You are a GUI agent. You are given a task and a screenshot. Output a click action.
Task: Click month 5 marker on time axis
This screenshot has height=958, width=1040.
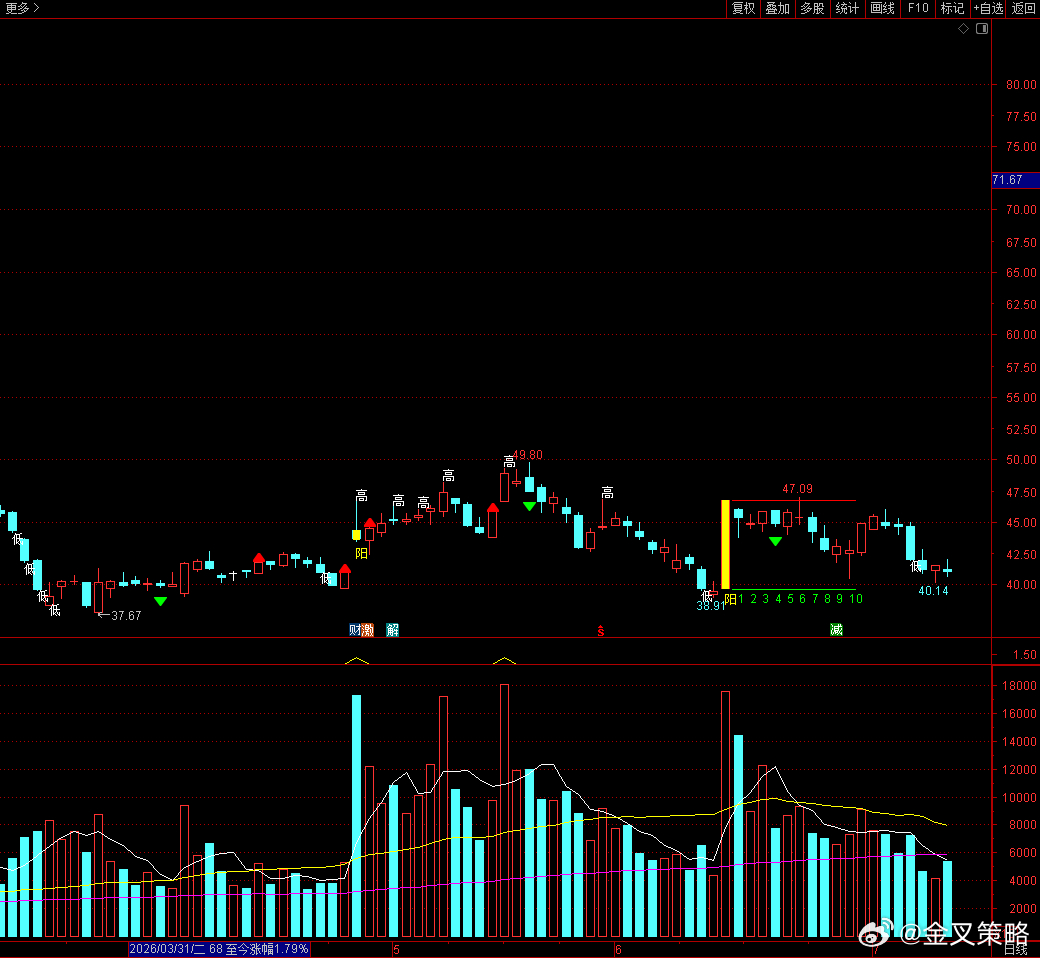396,949
